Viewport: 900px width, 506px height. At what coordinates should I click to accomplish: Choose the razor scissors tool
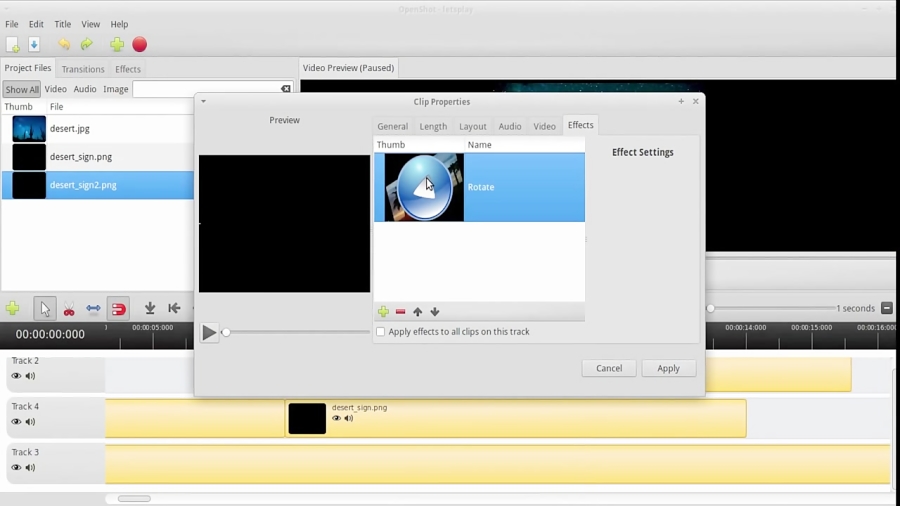69,309
